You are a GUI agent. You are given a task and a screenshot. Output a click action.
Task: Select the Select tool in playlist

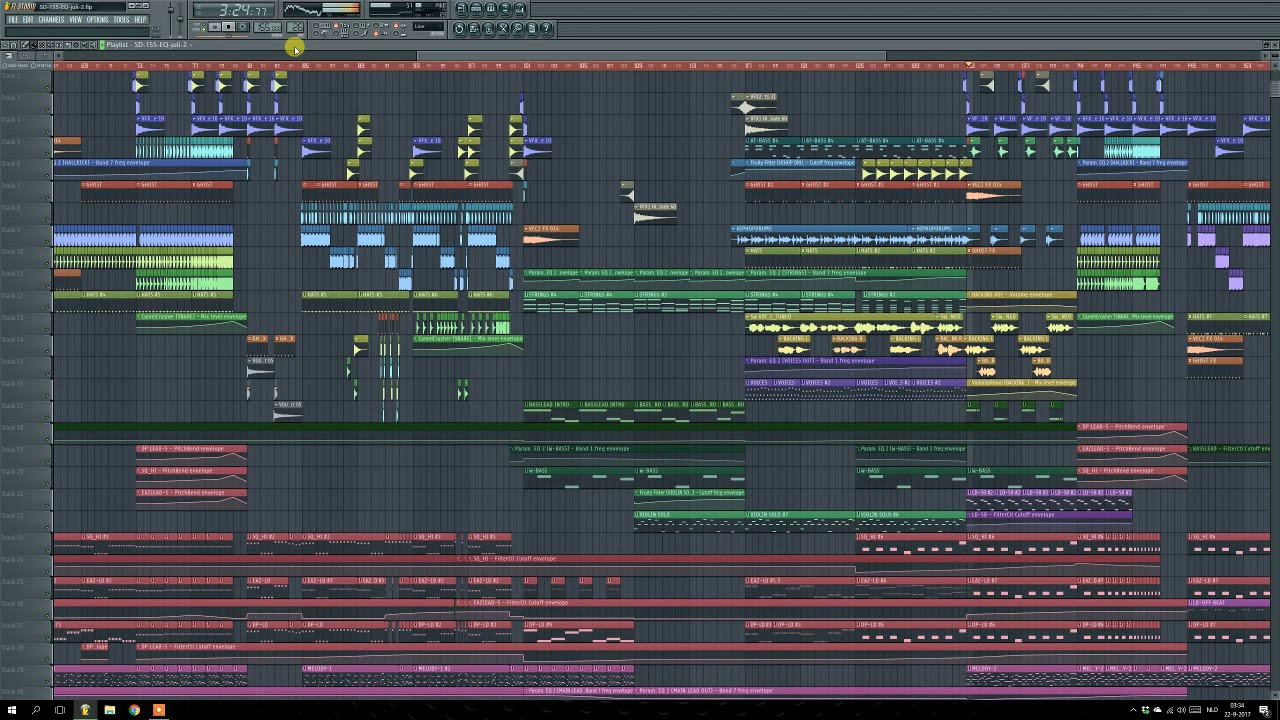(x=76, y=45)
